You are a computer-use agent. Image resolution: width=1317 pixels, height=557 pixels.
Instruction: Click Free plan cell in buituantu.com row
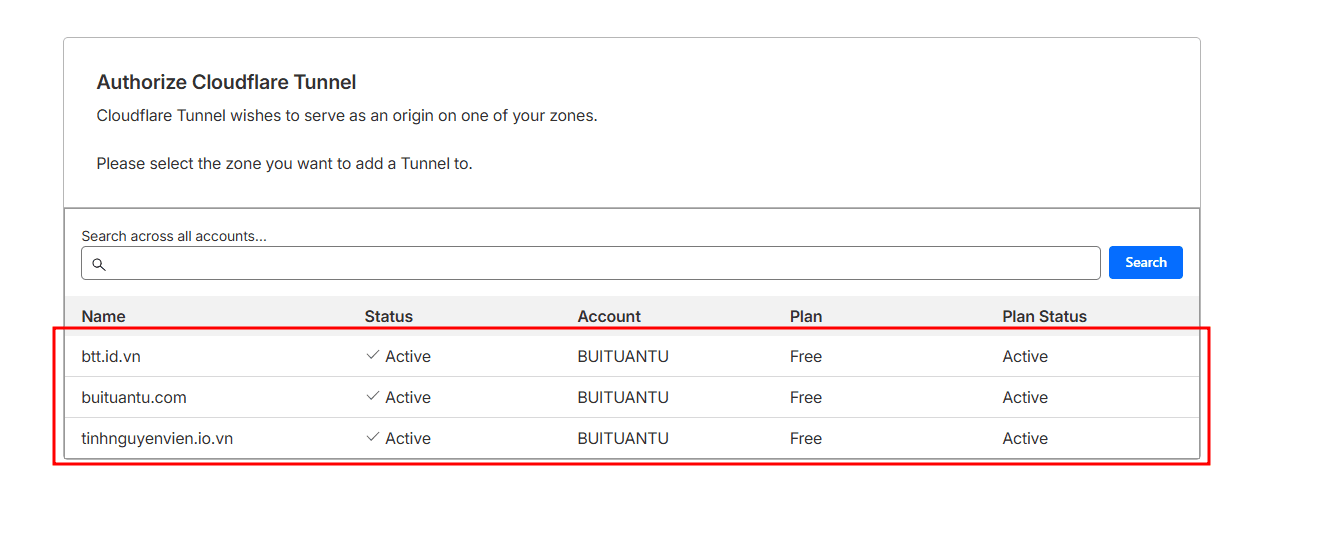805,398
